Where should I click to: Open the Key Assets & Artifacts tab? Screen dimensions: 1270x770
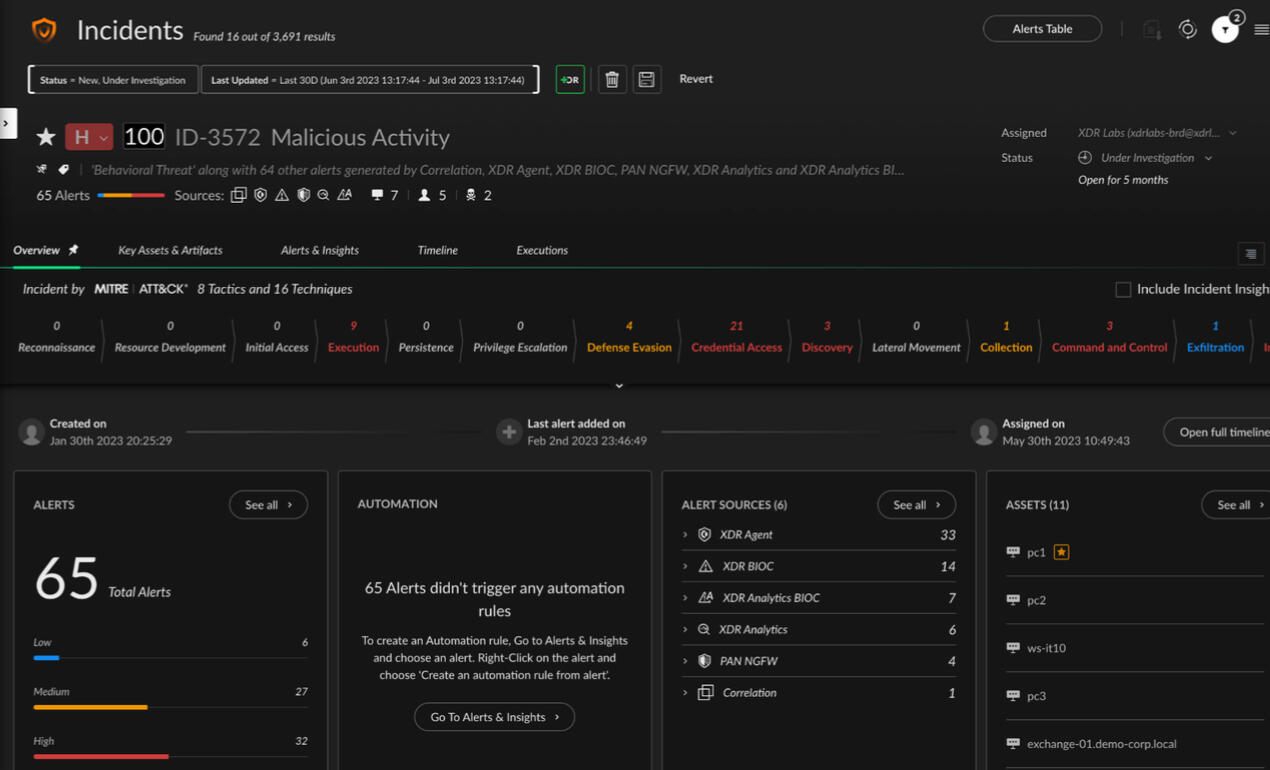(170, 250)
